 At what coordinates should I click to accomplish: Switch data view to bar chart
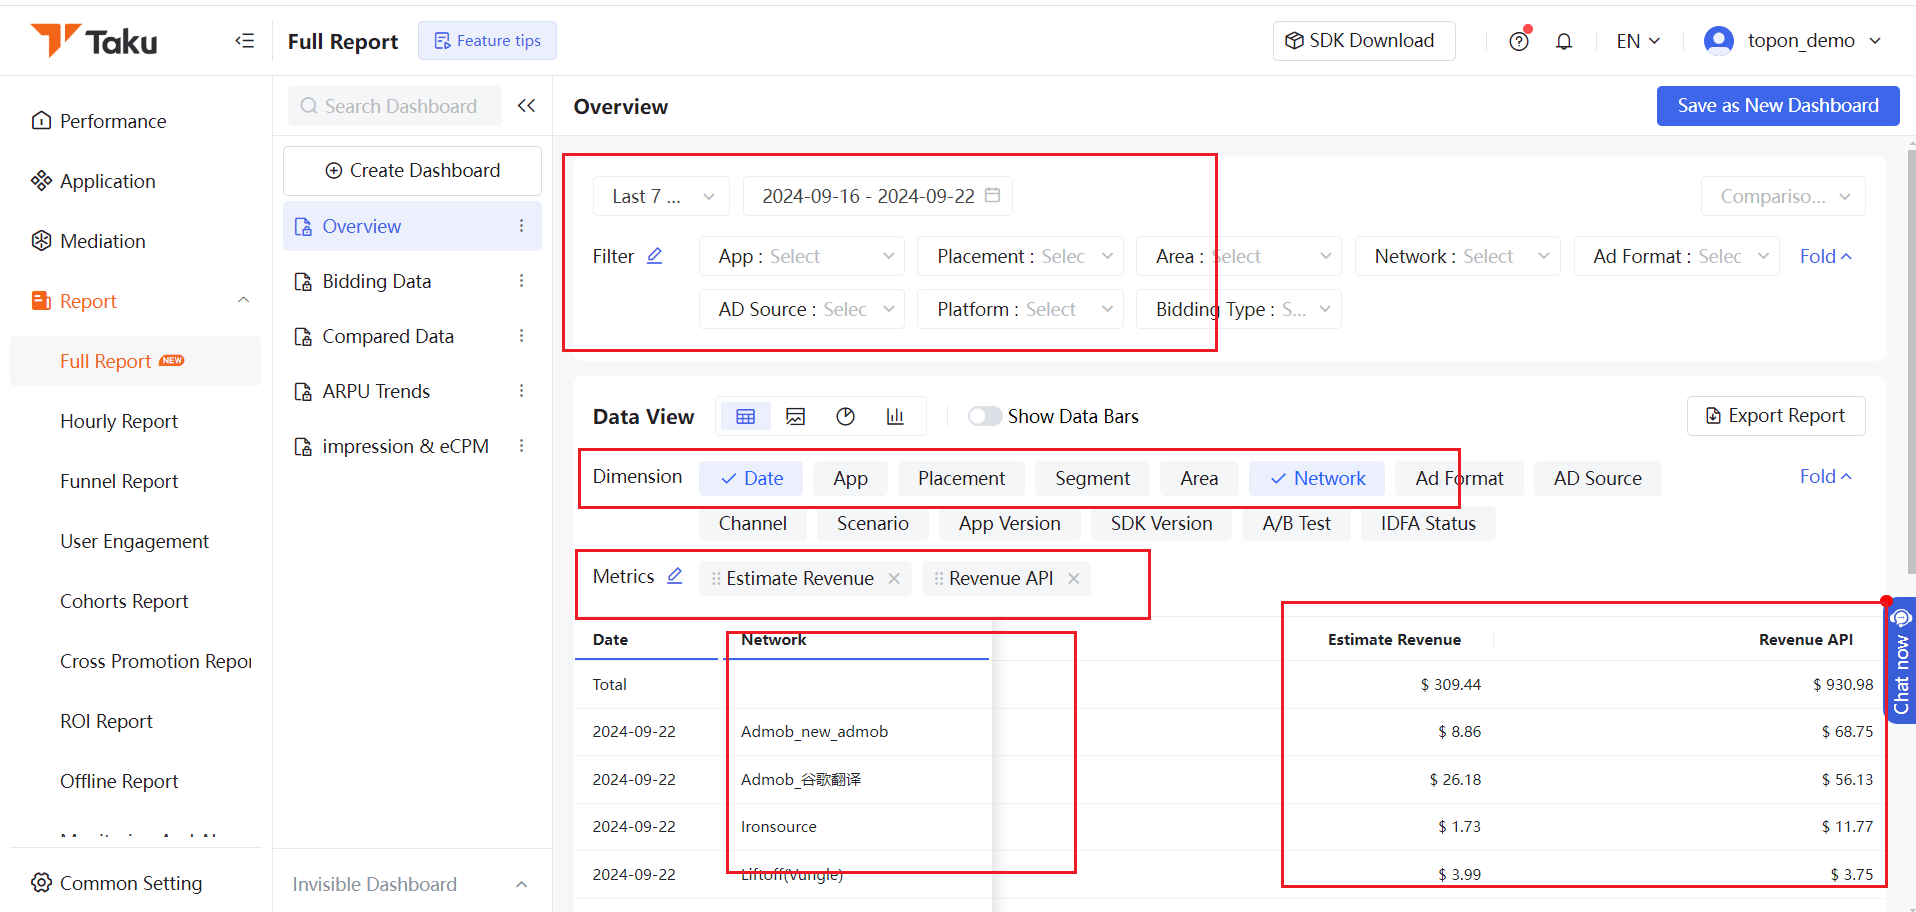(x=895, y=416)
